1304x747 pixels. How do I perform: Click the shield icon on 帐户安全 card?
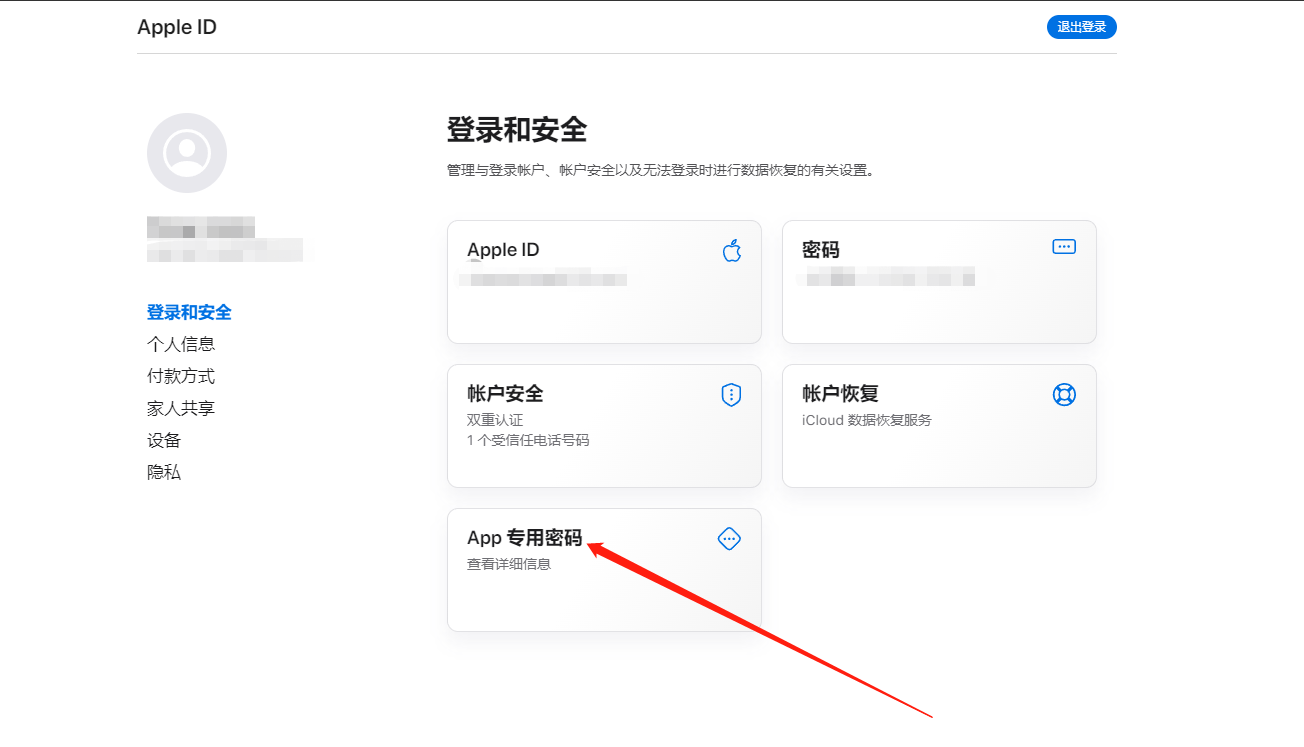point(731,395)
